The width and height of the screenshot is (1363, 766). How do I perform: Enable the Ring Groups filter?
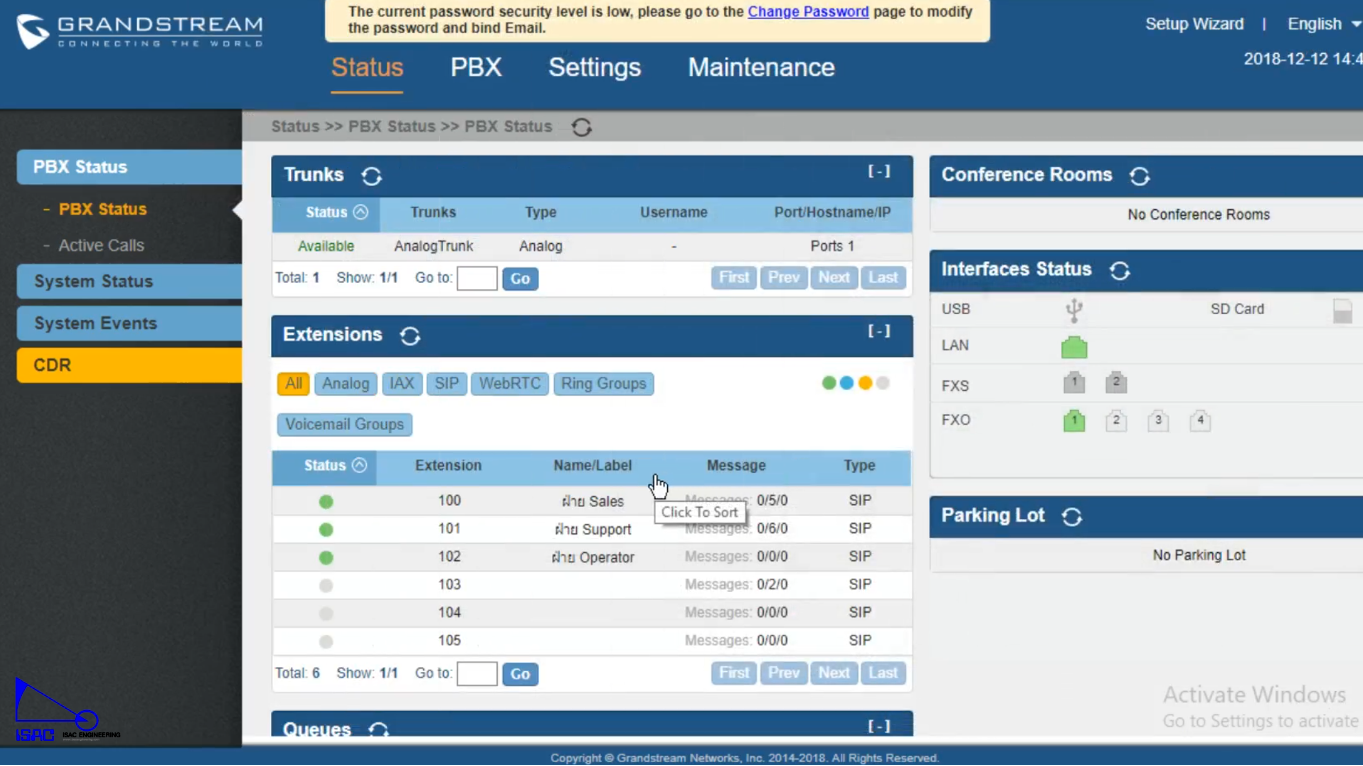pos(603,384)
